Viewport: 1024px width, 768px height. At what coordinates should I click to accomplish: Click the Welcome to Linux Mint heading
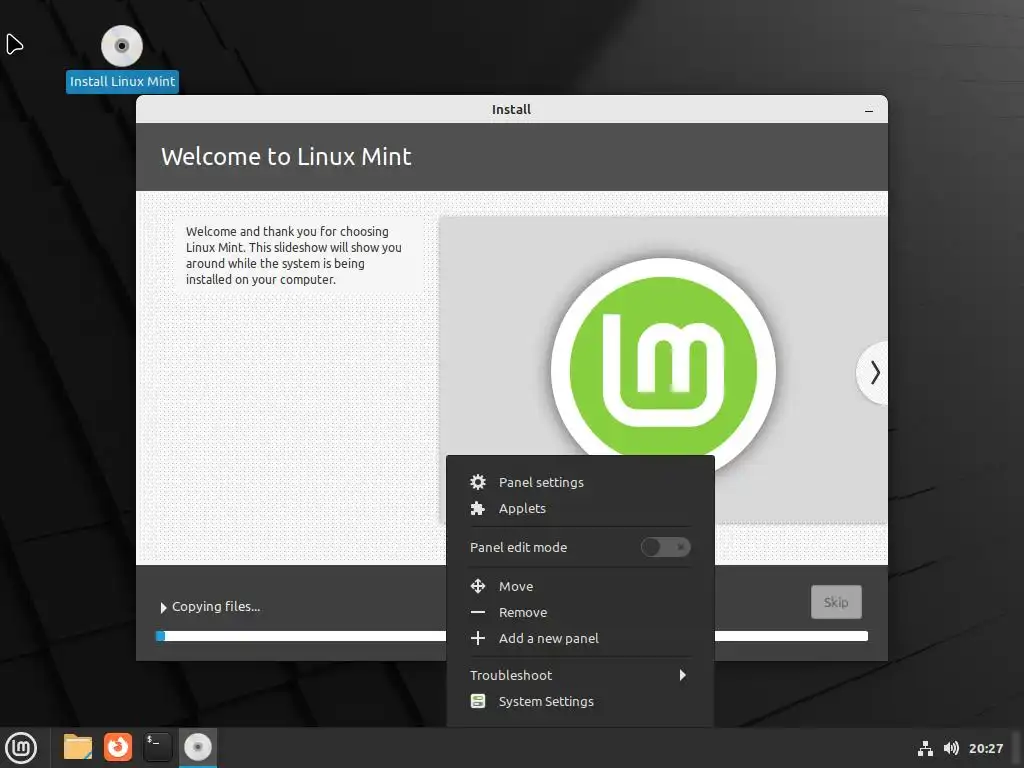coord(286,157)
